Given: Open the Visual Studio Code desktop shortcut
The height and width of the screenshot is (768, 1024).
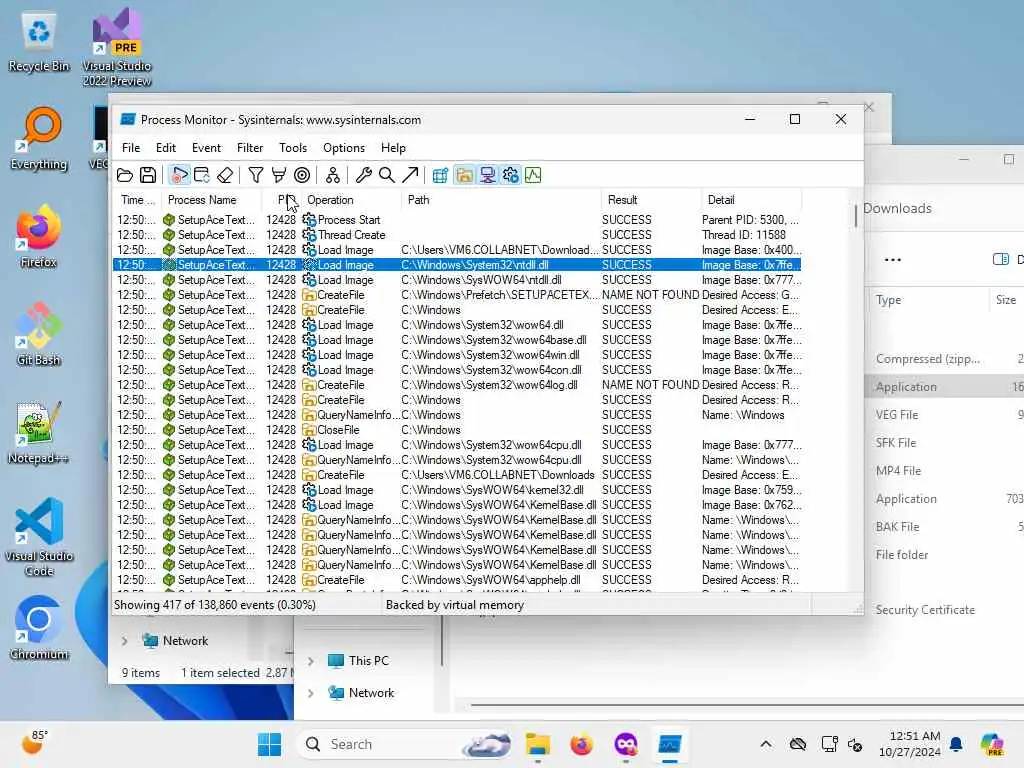Looking at the screenshot, I should pos(39,537).
